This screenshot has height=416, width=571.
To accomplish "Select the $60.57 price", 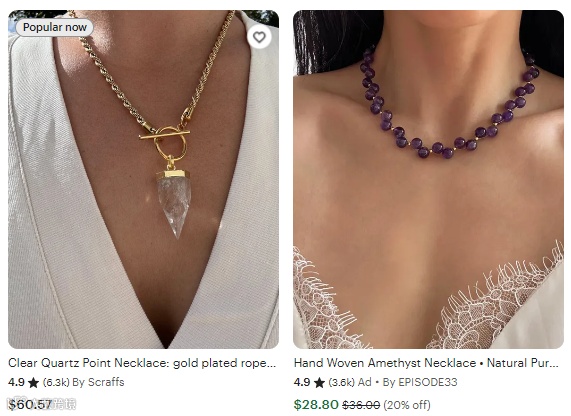I will (x=30, y=405).
